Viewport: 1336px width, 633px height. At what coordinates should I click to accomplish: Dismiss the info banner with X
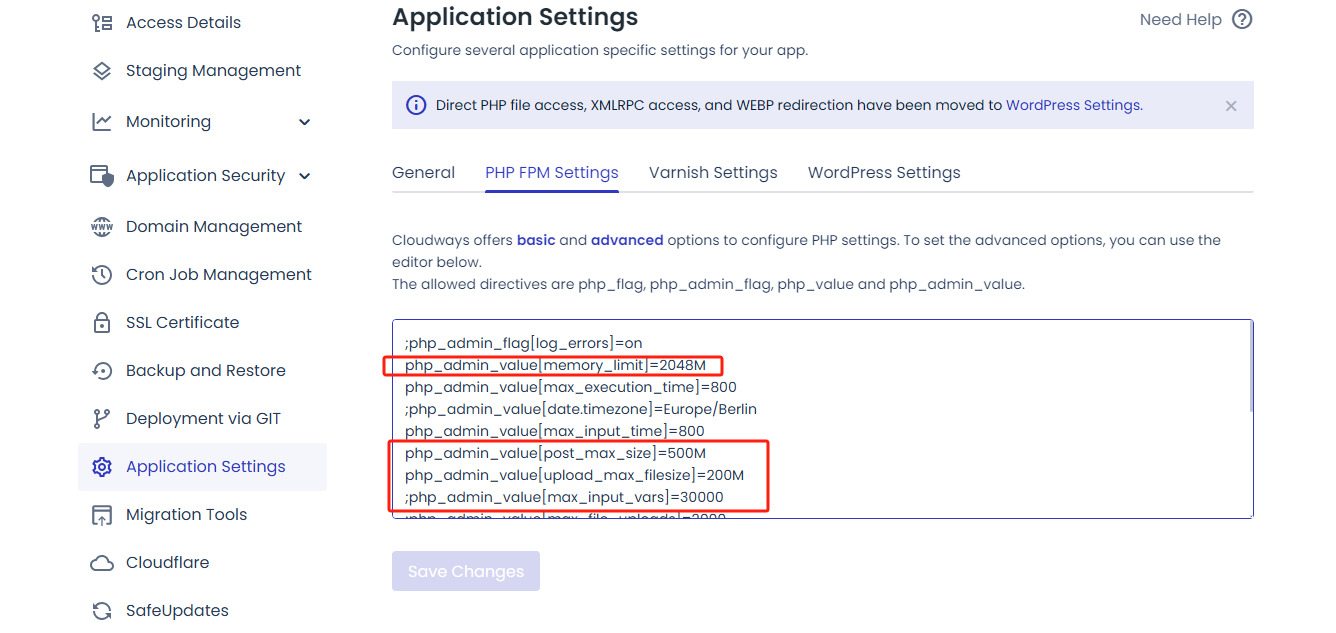coord(1231,106)
